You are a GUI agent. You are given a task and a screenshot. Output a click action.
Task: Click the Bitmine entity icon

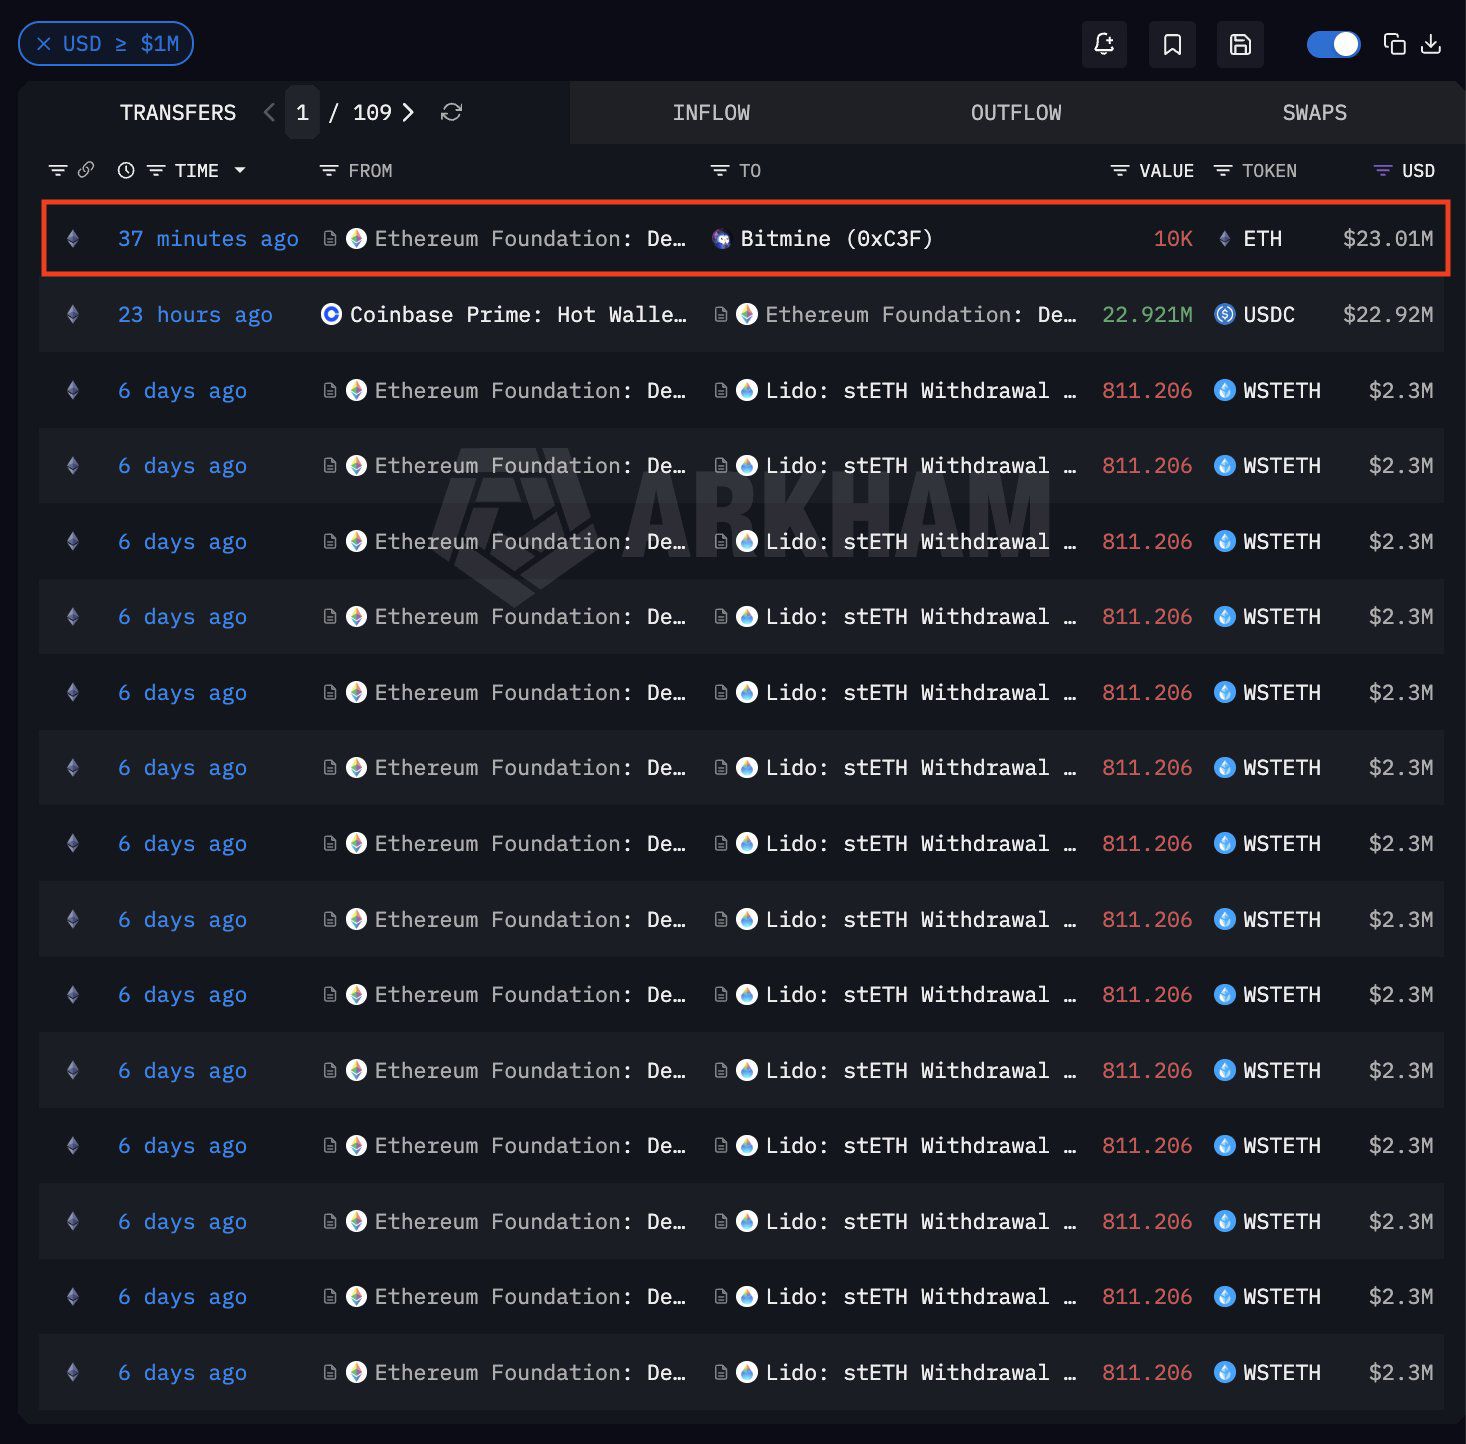pyautogui.click(x=721, y=239)
